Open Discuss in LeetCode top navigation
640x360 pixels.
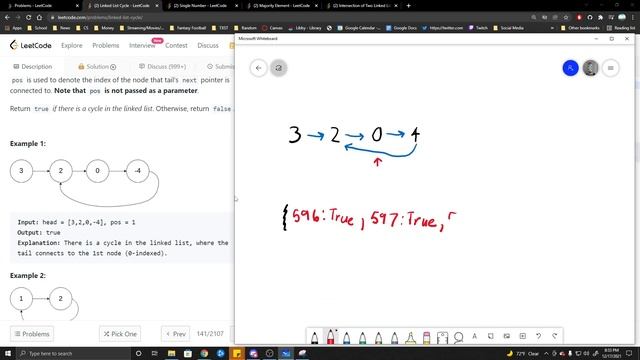tap(208, 45)
